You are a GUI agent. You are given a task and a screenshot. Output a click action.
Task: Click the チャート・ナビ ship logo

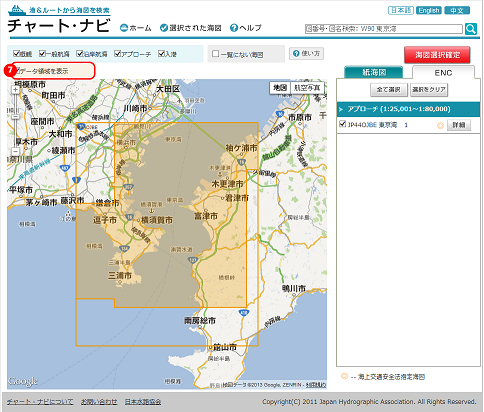59,19
